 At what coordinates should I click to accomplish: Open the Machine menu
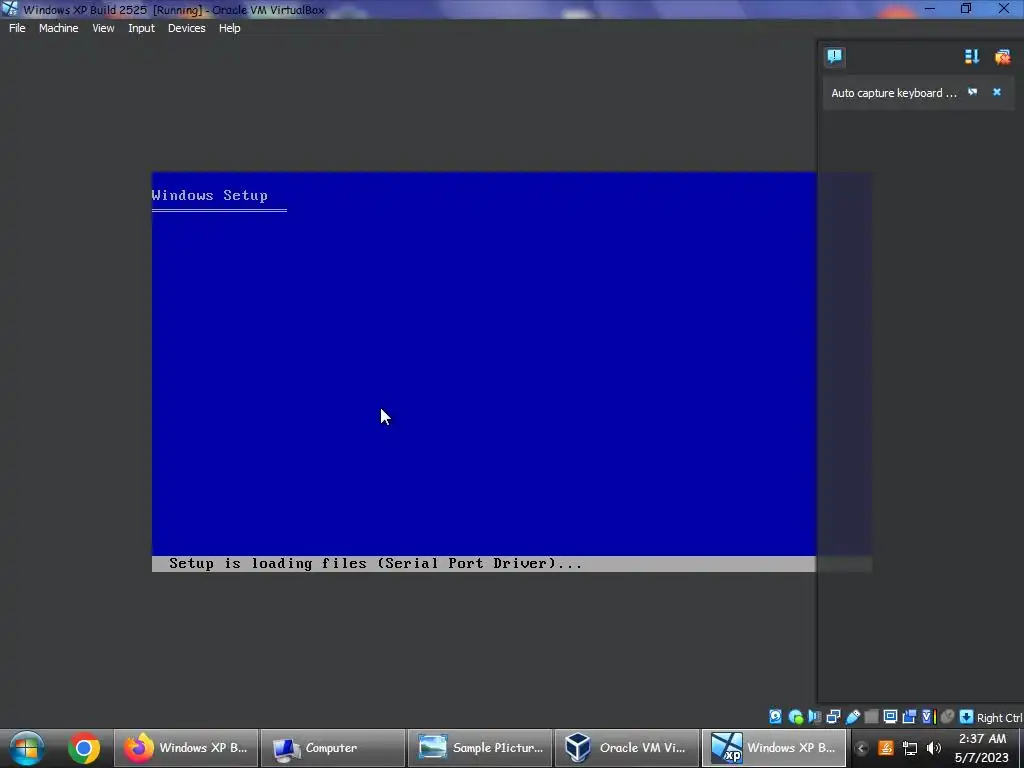coord(58,28)
